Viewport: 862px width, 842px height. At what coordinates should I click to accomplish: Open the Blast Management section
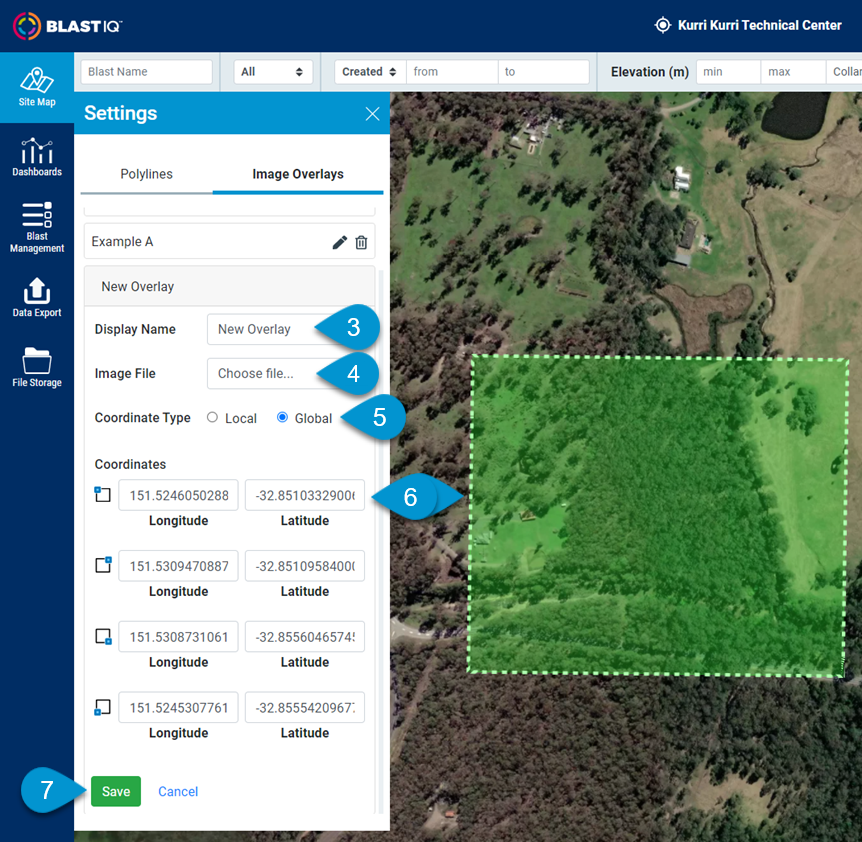pos(37,228)
